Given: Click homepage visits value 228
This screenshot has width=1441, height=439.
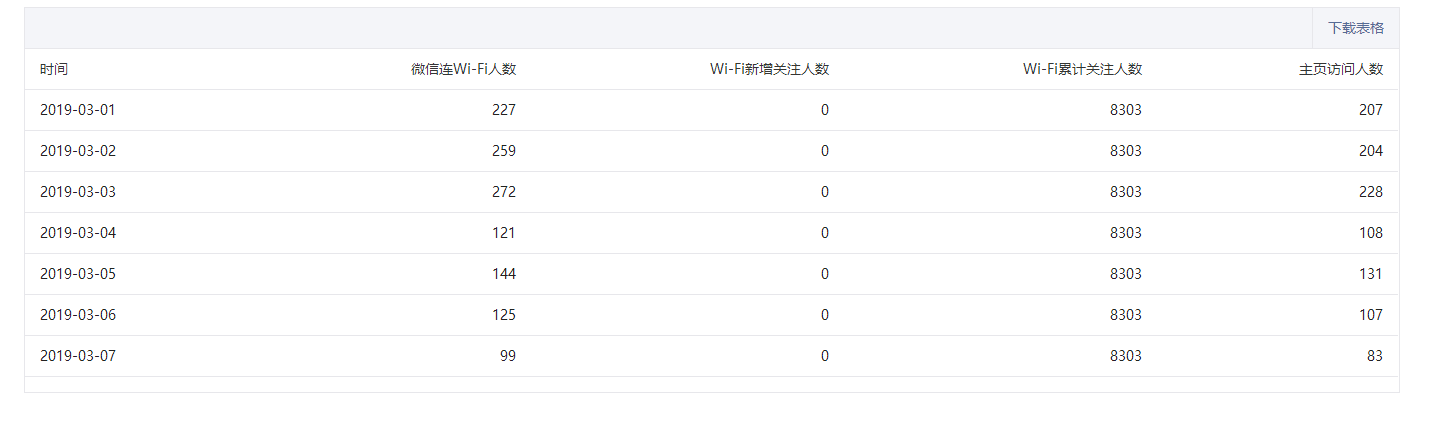Looking at the screenshot, I should (1371, 192).
